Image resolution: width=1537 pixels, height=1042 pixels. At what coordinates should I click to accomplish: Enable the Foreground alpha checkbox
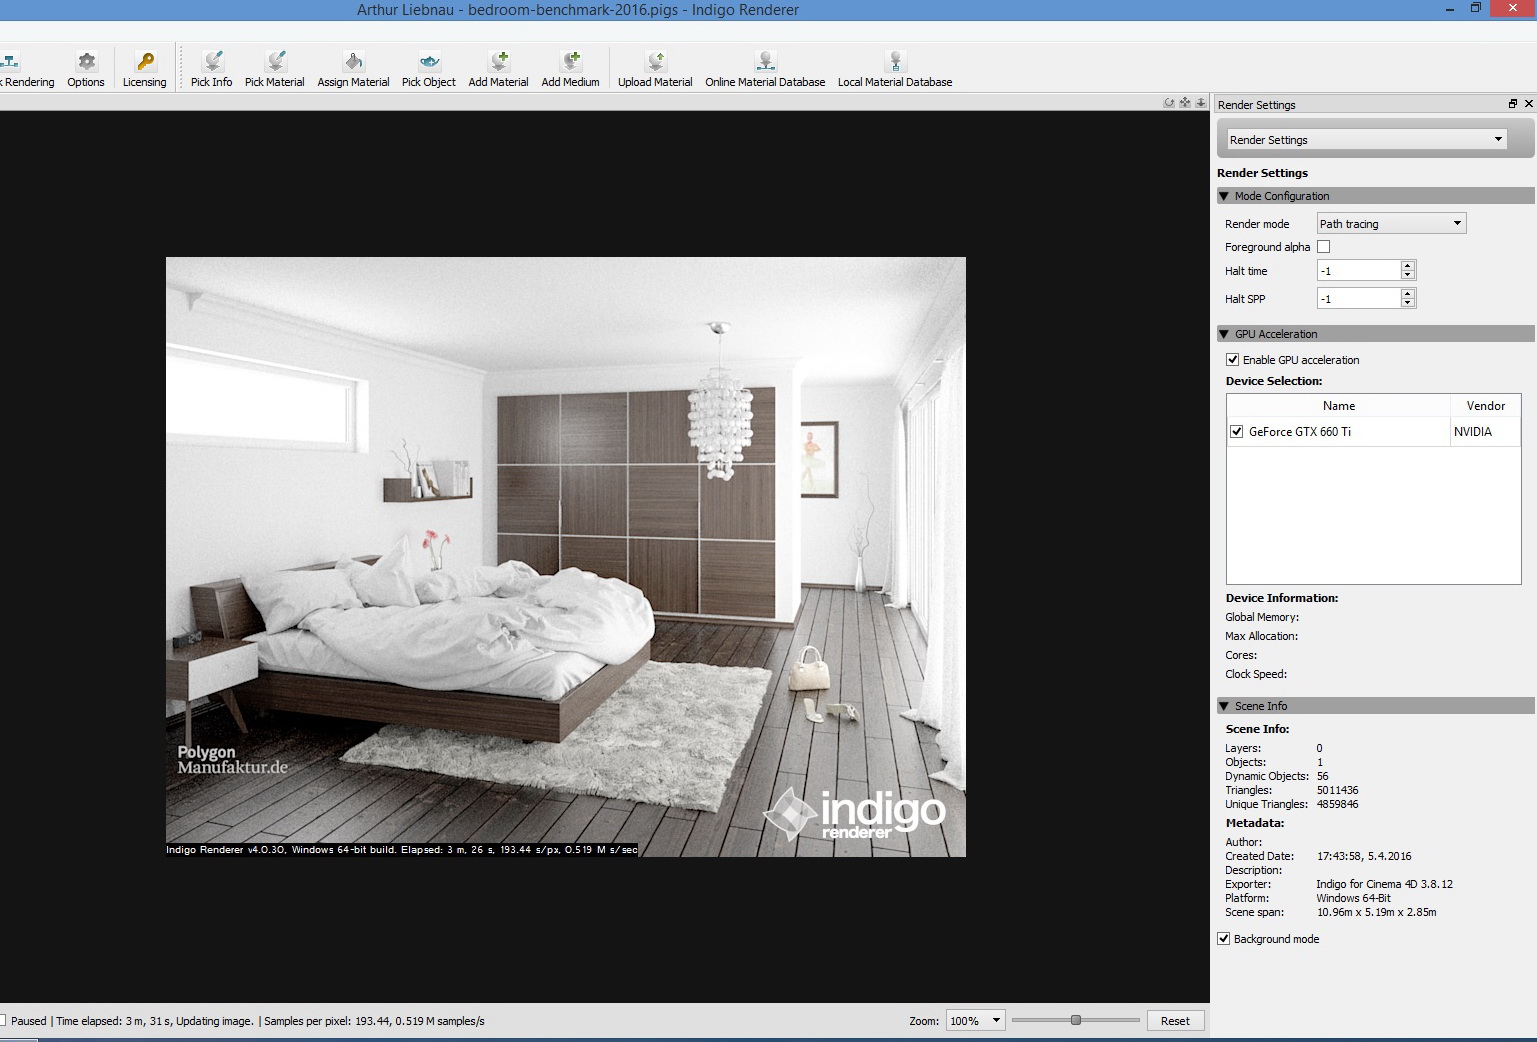click(x=1324, y=247)
